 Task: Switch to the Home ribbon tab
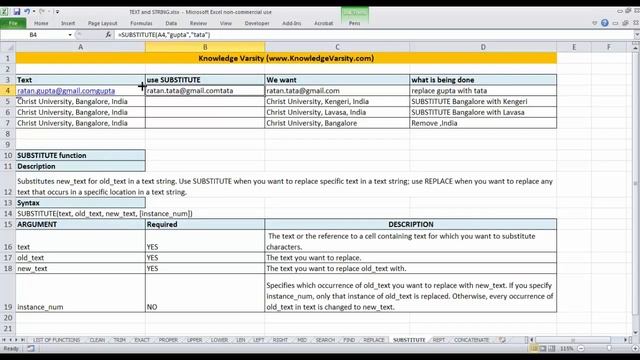point(41,23)
